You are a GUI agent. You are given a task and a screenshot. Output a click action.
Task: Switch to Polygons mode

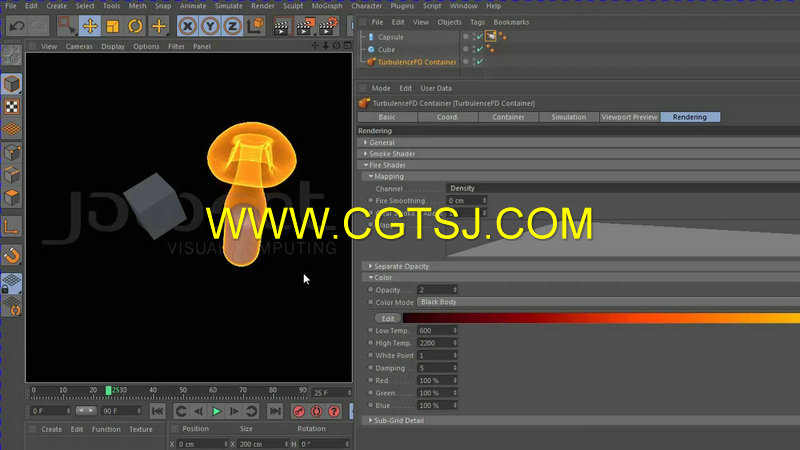click(11, 197)
